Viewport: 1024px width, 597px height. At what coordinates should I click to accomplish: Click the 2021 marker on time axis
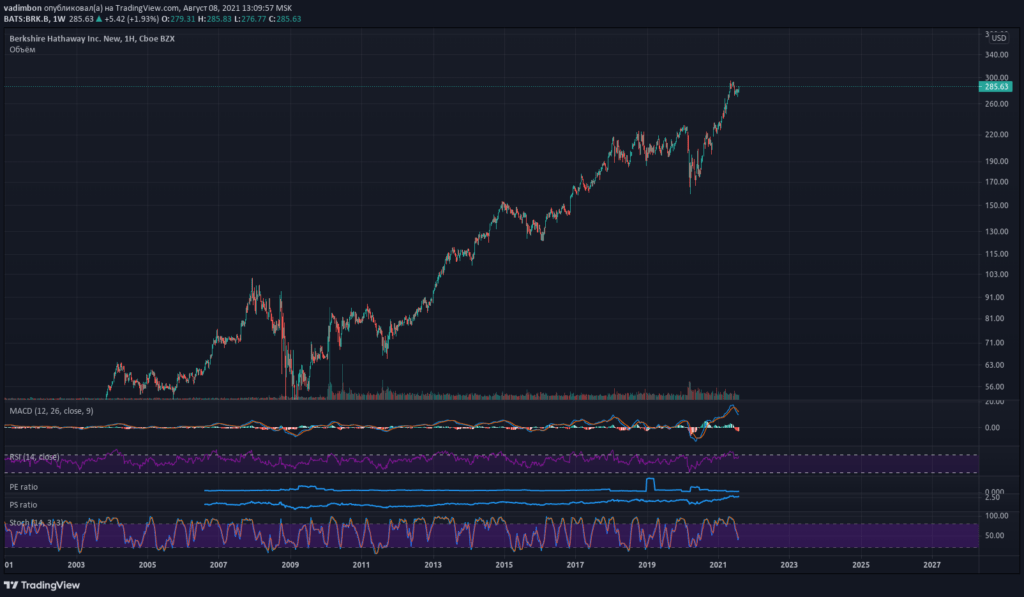[718, 565]
